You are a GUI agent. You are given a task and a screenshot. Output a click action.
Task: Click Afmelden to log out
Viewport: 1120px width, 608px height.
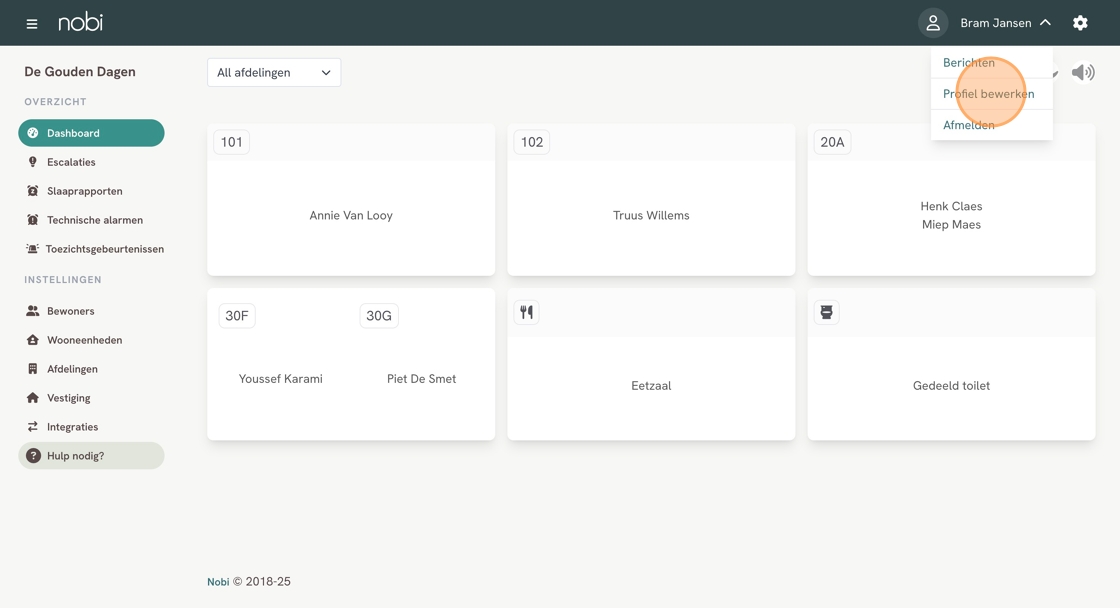(969, 125)
